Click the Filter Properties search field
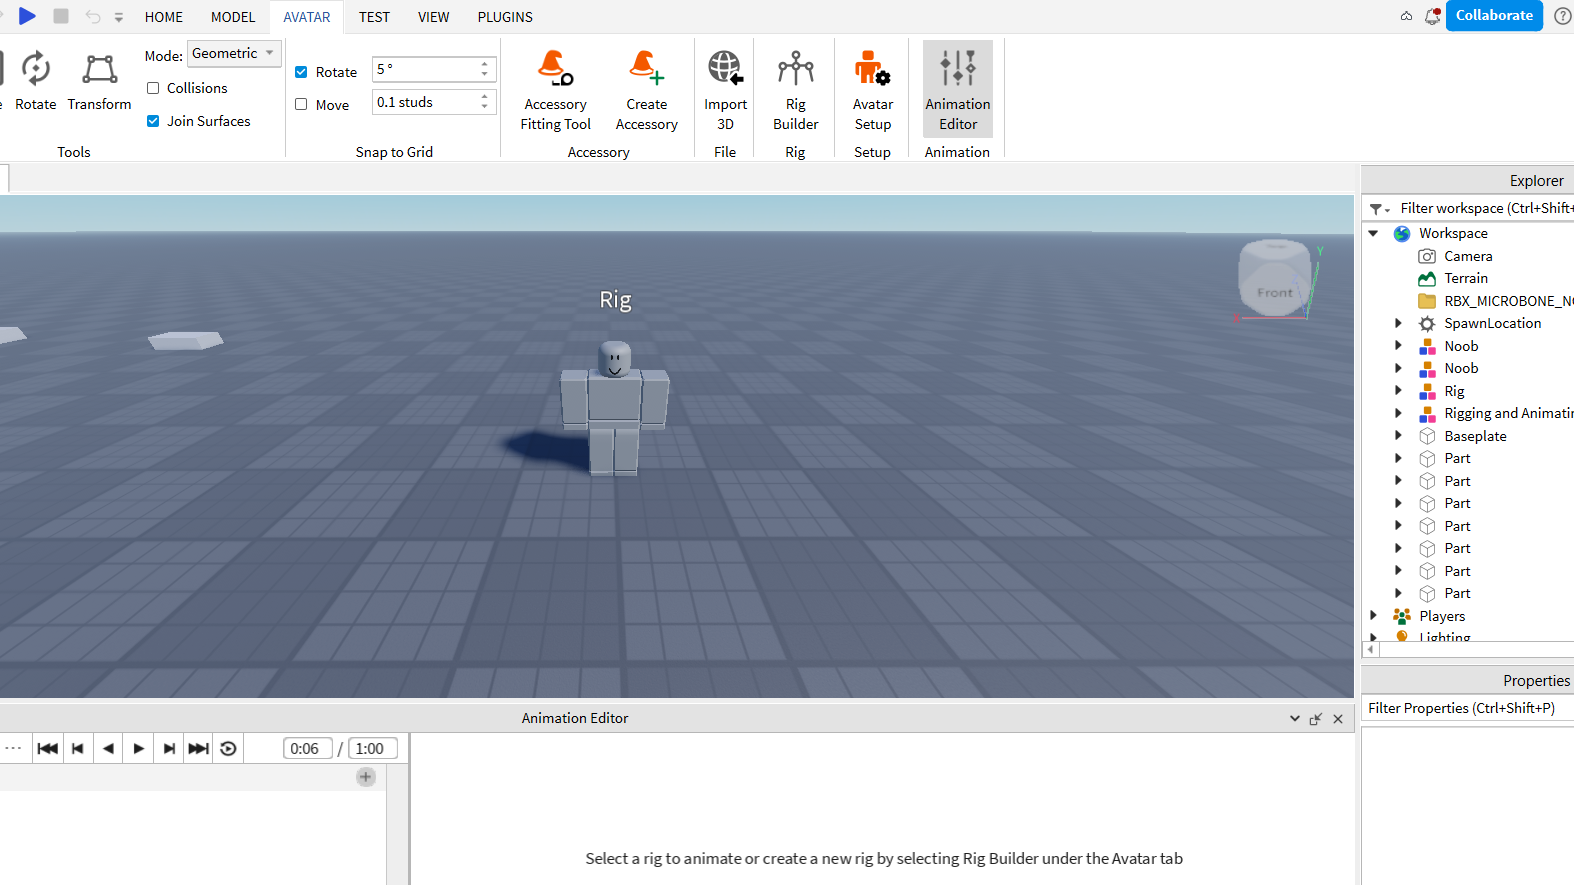Image resolution: width=1574 pixels, height=885 pixels. click(x=1465, y=708)
